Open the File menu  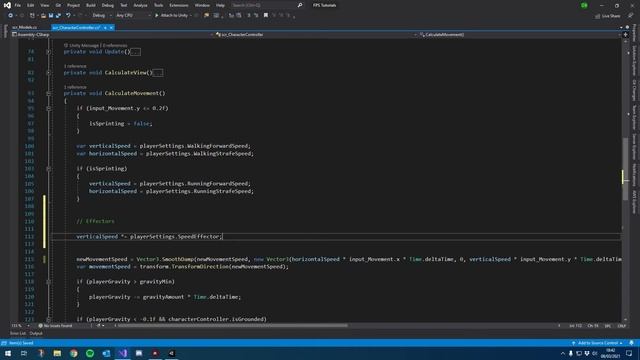coord(18,5)
